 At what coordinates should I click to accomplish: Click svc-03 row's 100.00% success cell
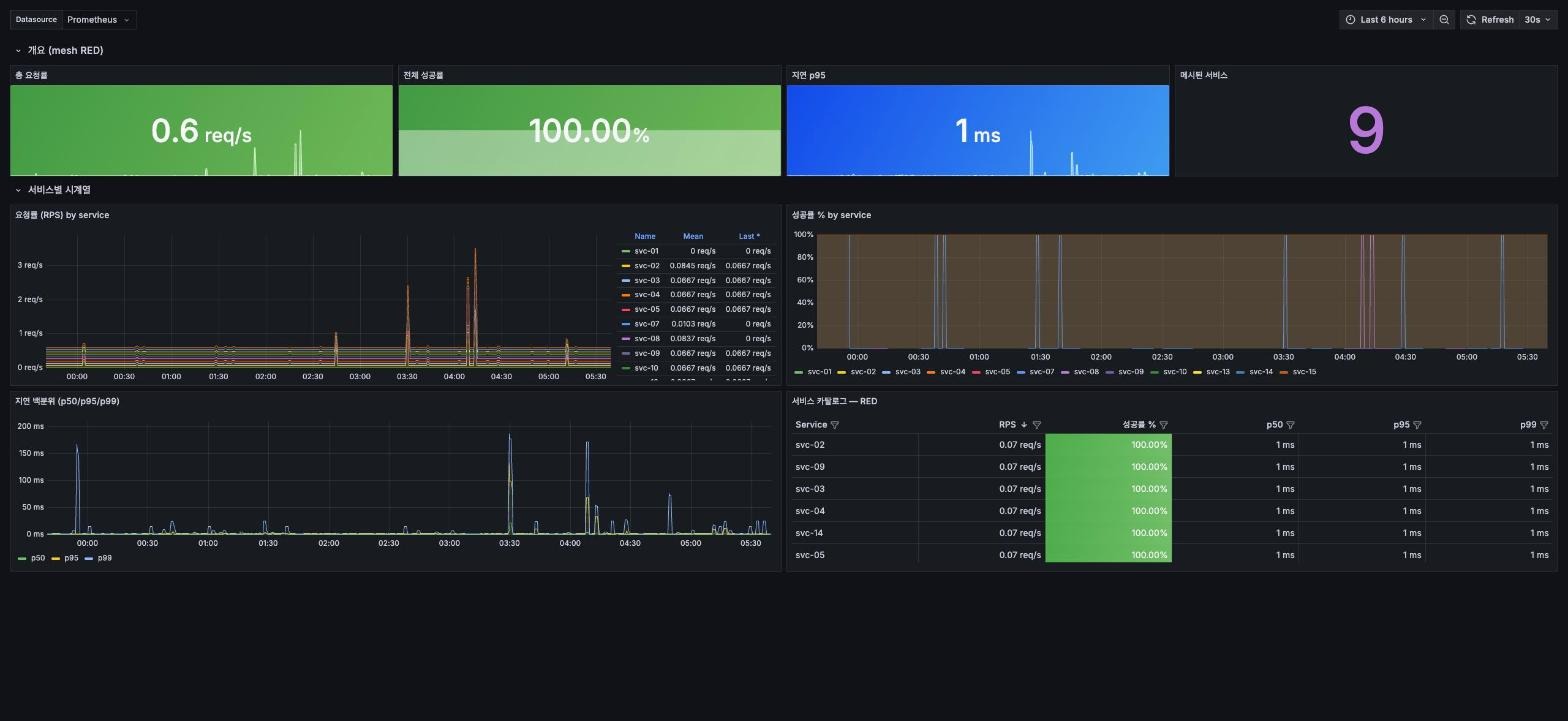(x=1108, y=489)
